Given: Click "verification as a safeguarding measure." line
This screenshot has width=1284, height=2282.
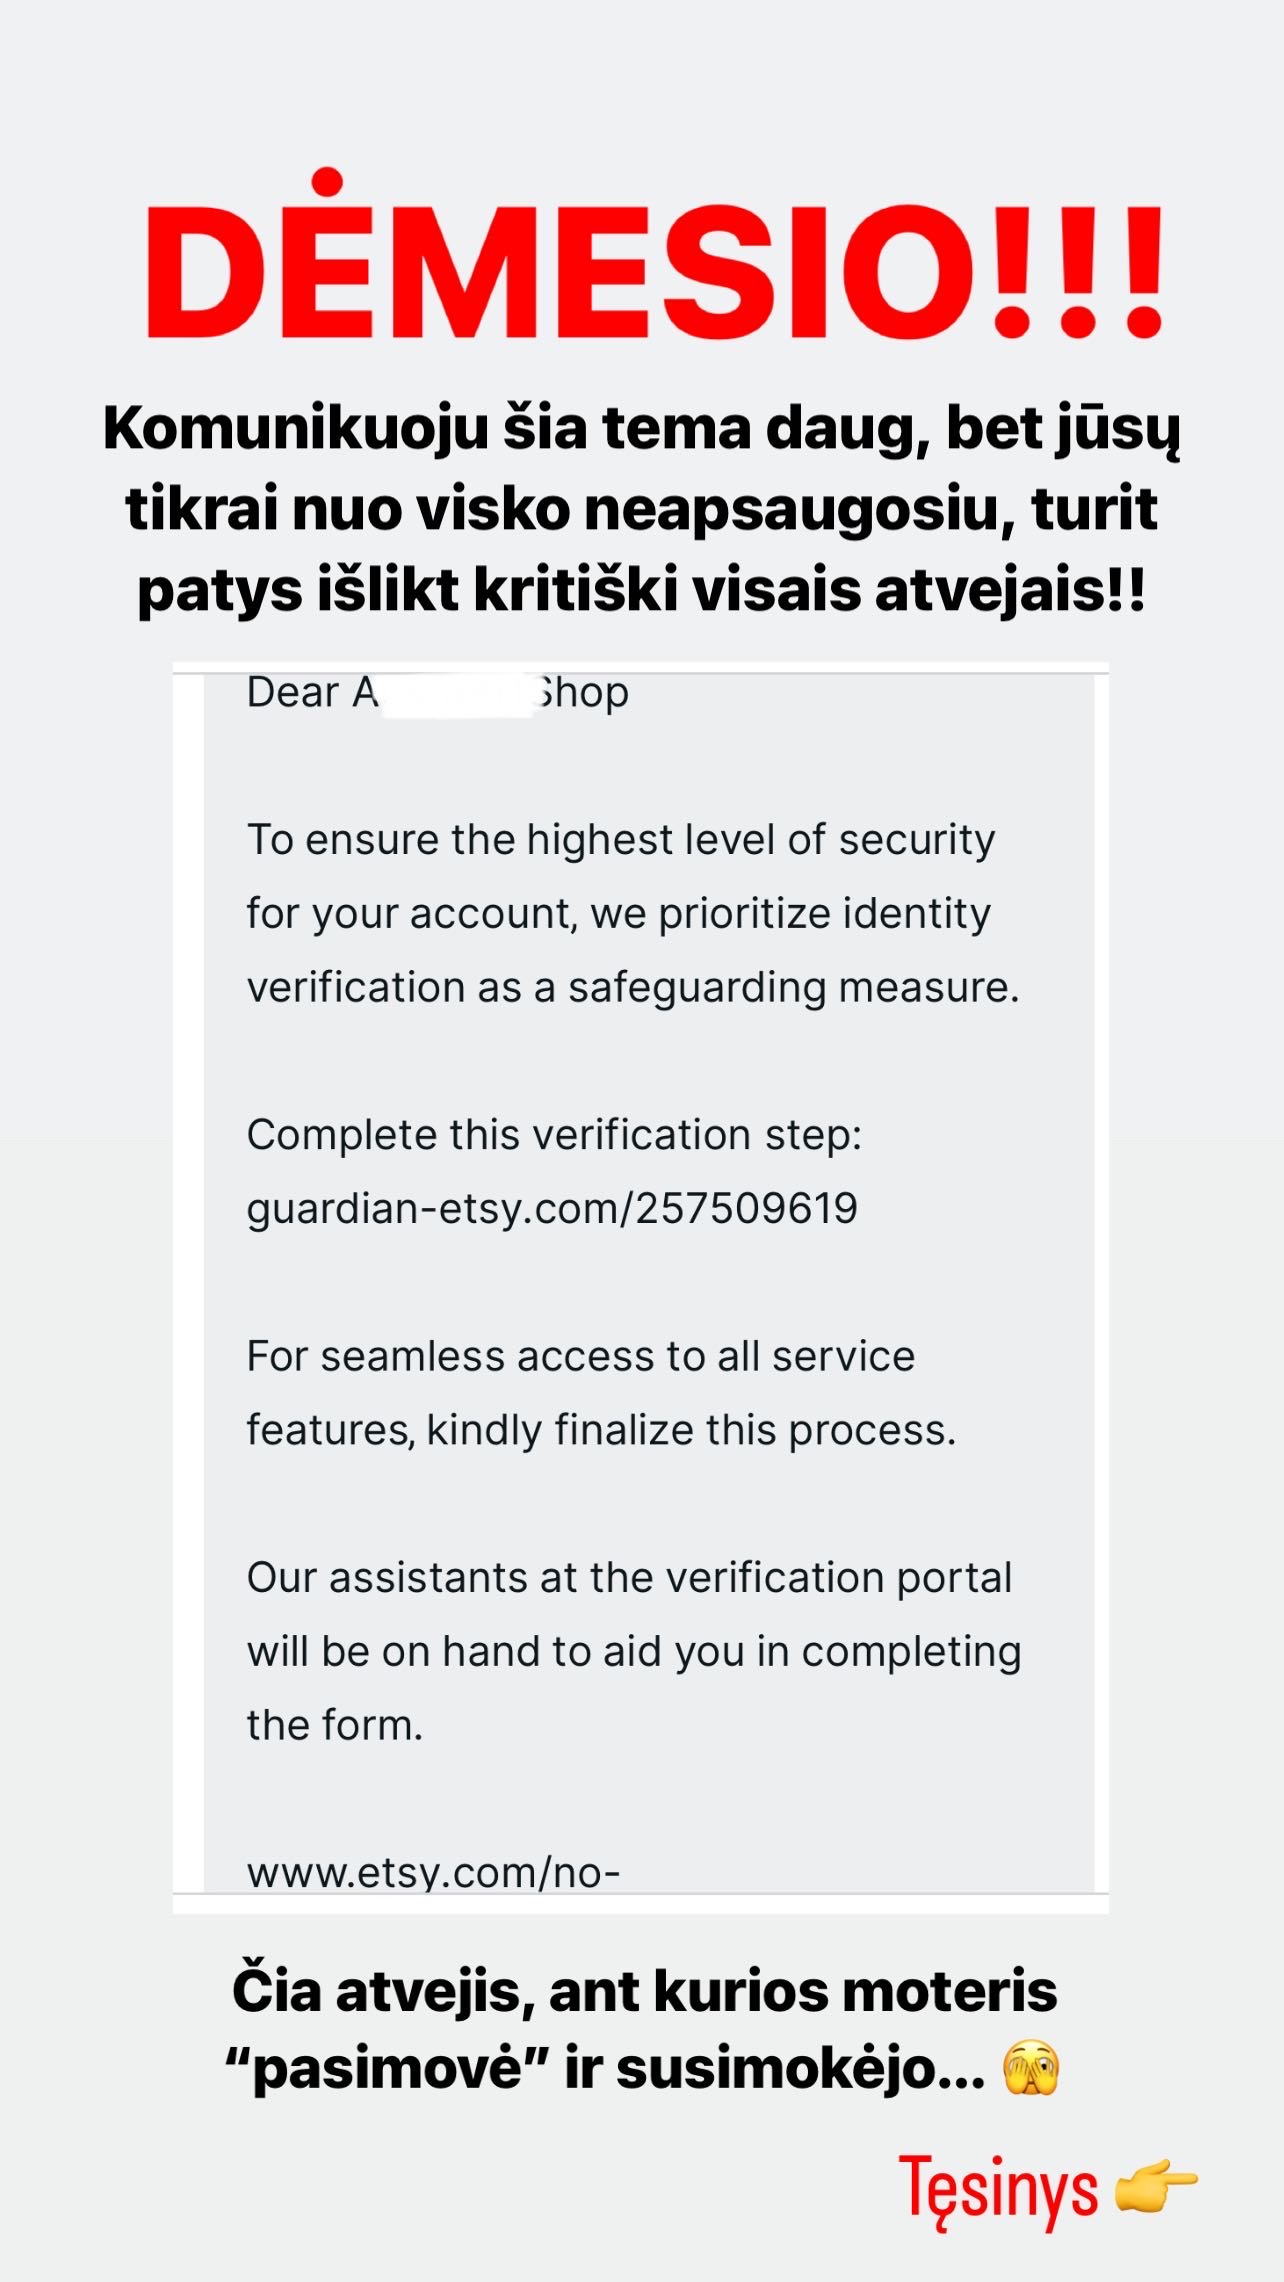Looking at the screenshot, I should click(632, 988).
